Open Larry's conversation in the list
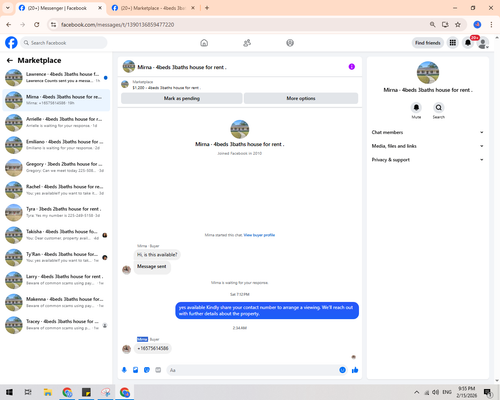This screenshot has width=500, height=400. [56, 280]
